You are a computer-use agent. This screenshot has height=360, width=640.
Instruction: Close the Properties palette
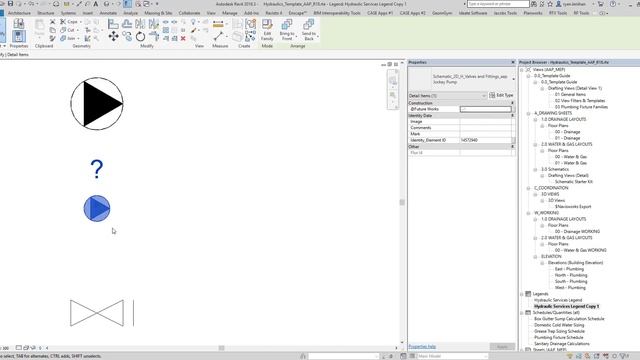pos(513,62)
